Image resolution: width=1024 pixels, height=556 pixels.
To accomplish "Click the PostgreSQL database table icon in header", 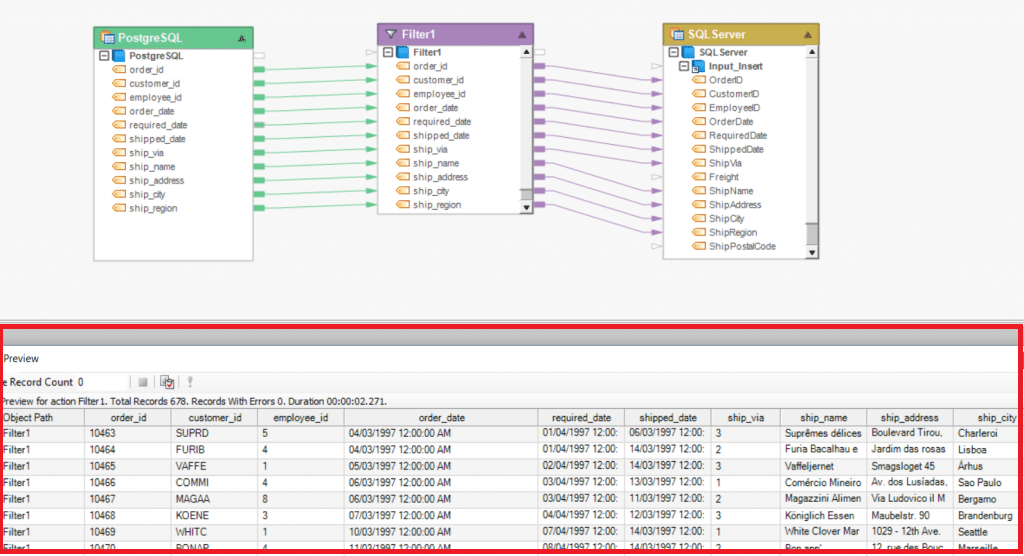I will [107, 37].
